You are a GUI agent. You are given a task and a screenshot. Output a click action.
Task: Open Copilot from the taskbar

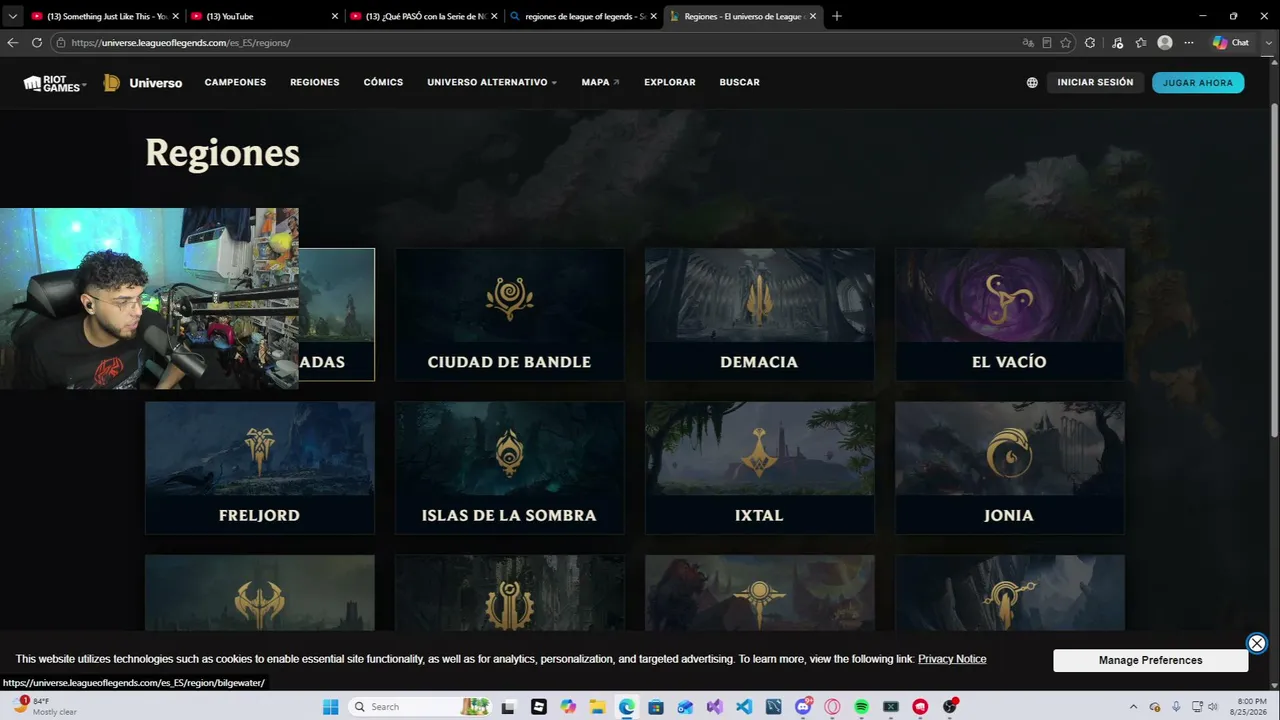[568, 707]
